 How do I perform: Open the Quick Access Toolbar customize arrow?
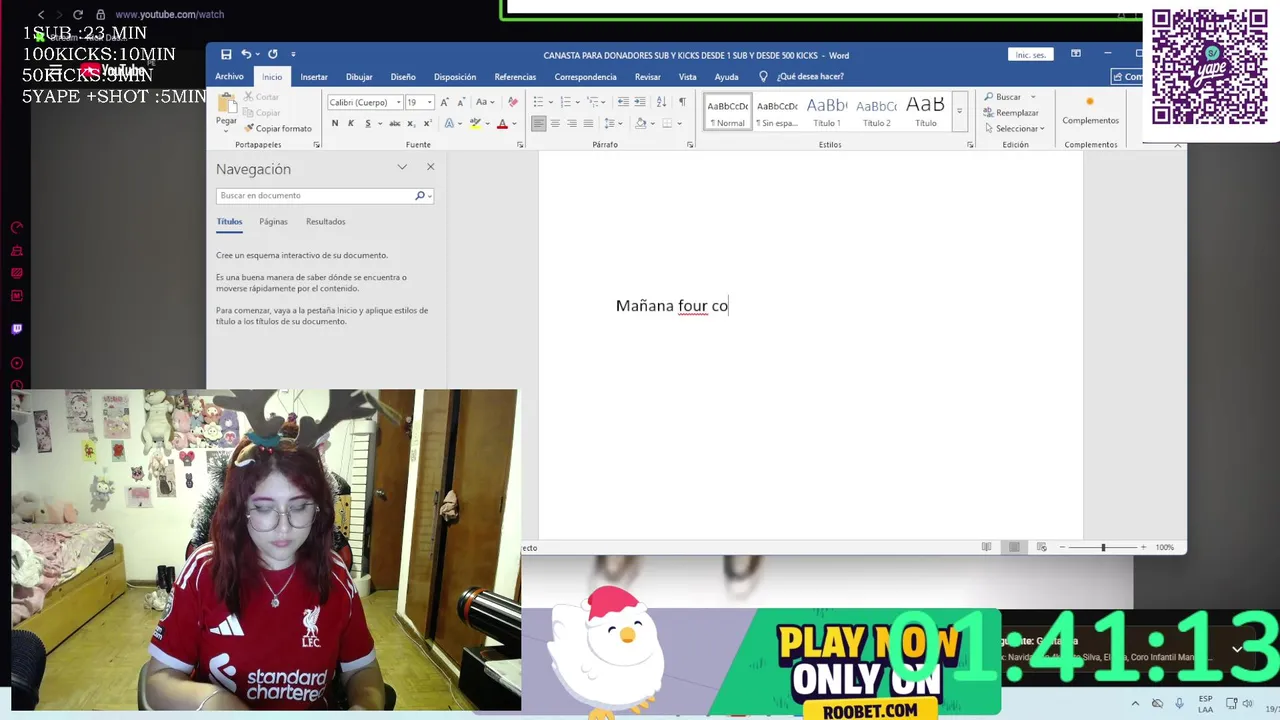click(293, 54)
